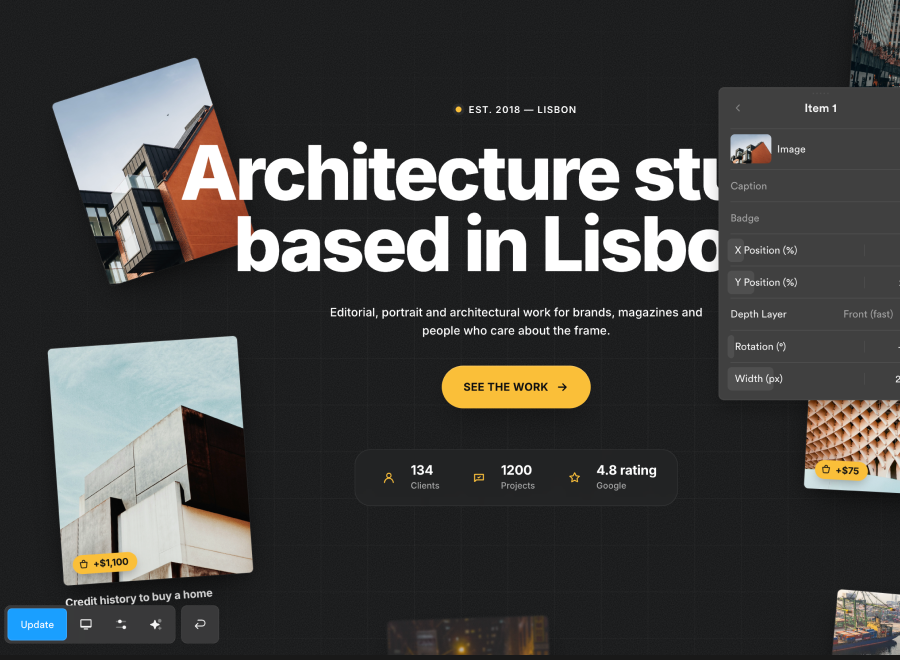The image size is (900, 660).
Task: Click the 'Google' label under 4.8 rating
Action: 611,486
